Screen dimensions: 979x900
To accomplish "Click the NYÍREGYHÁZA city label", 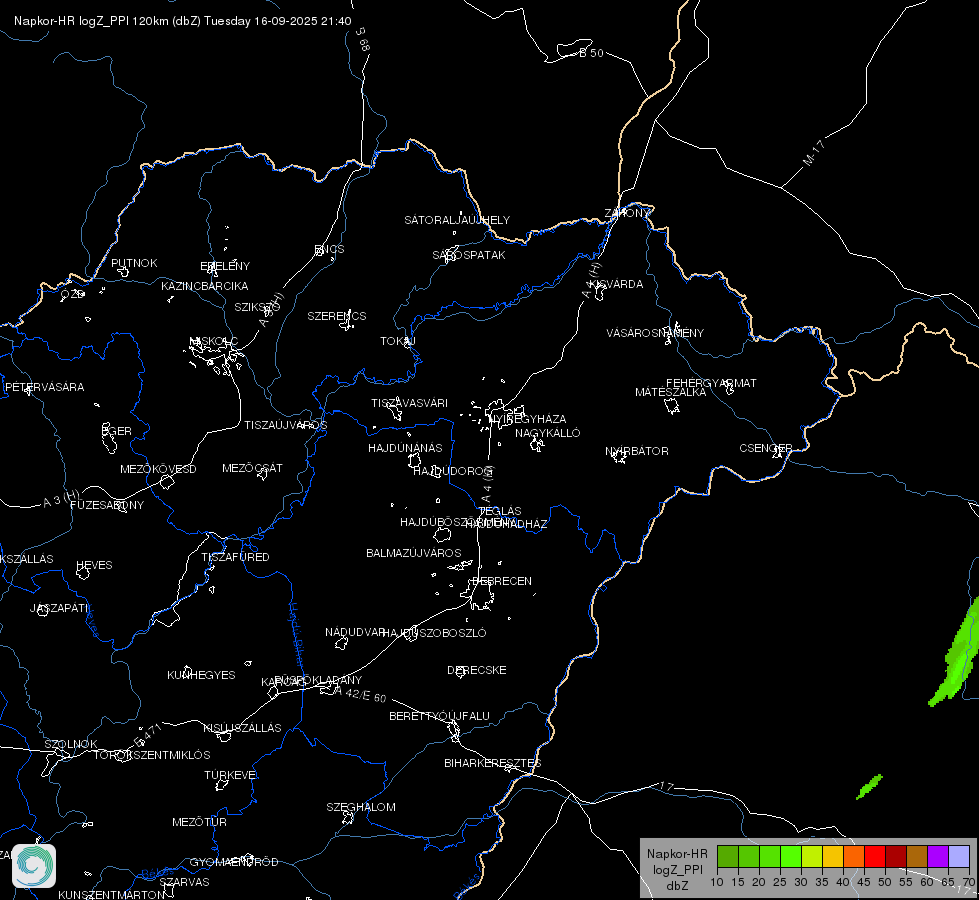I will [x=528, y=419].
